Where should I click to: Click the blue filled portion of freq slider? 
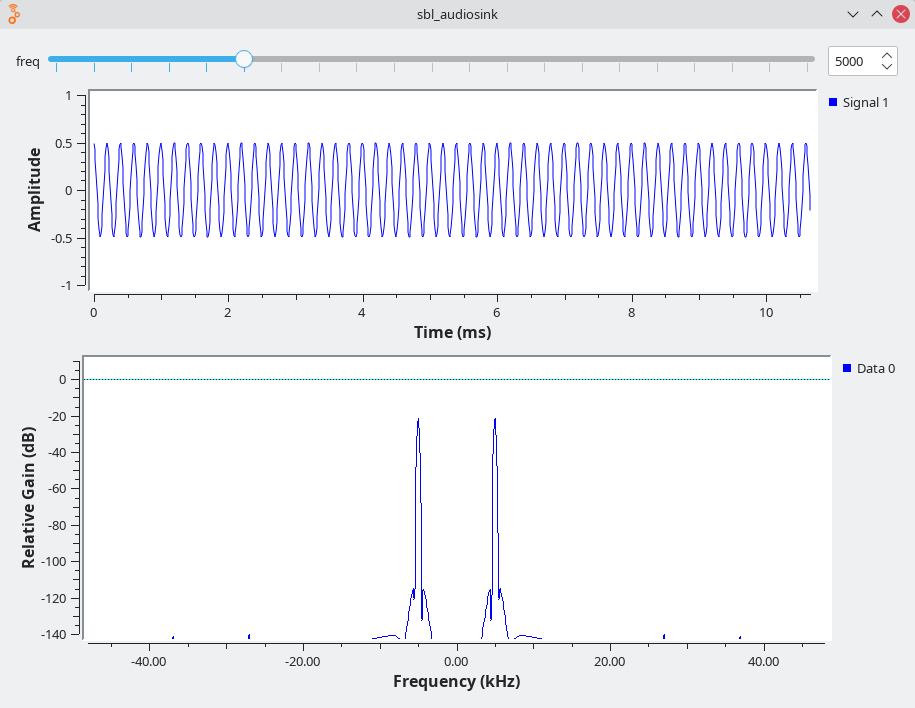[x=140, y=59]
